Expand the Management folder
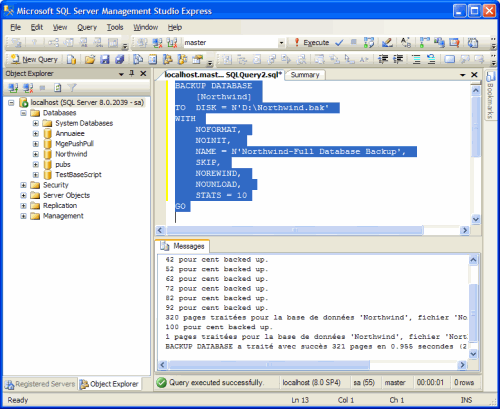This screenshot has width=500, height=409. [x=23, y=216]
